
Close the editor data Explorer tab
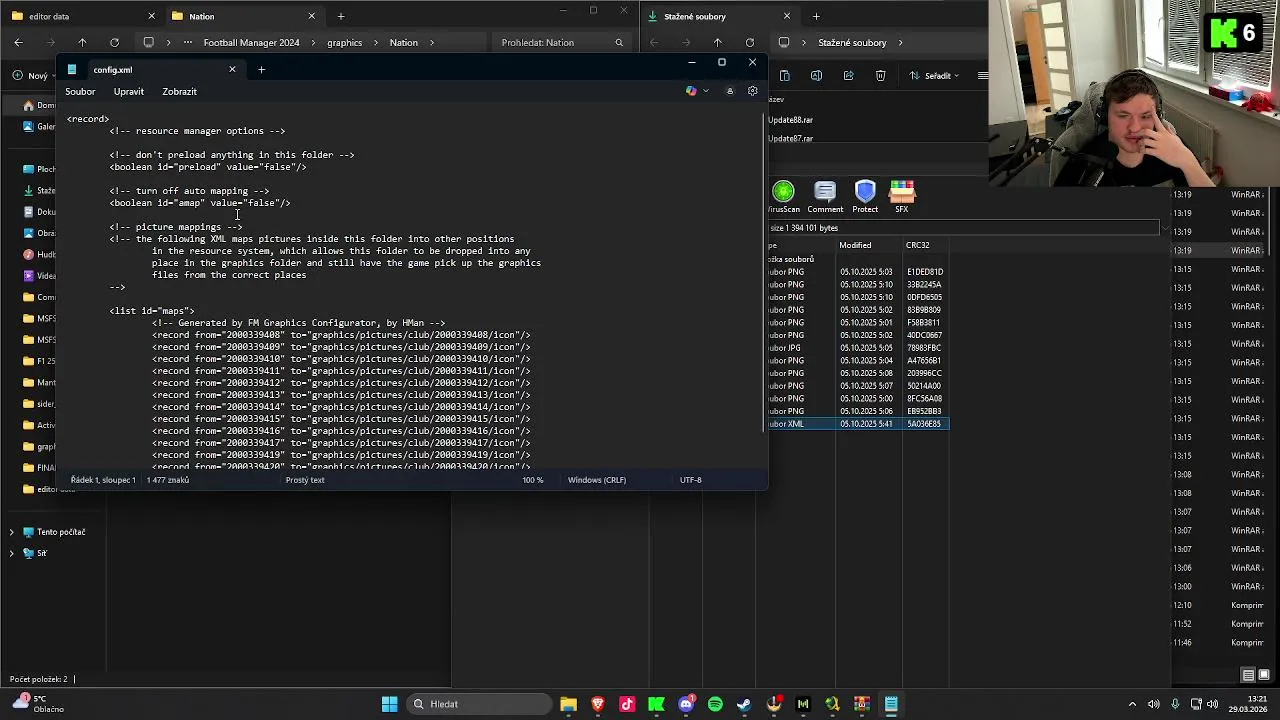point(152,16)
